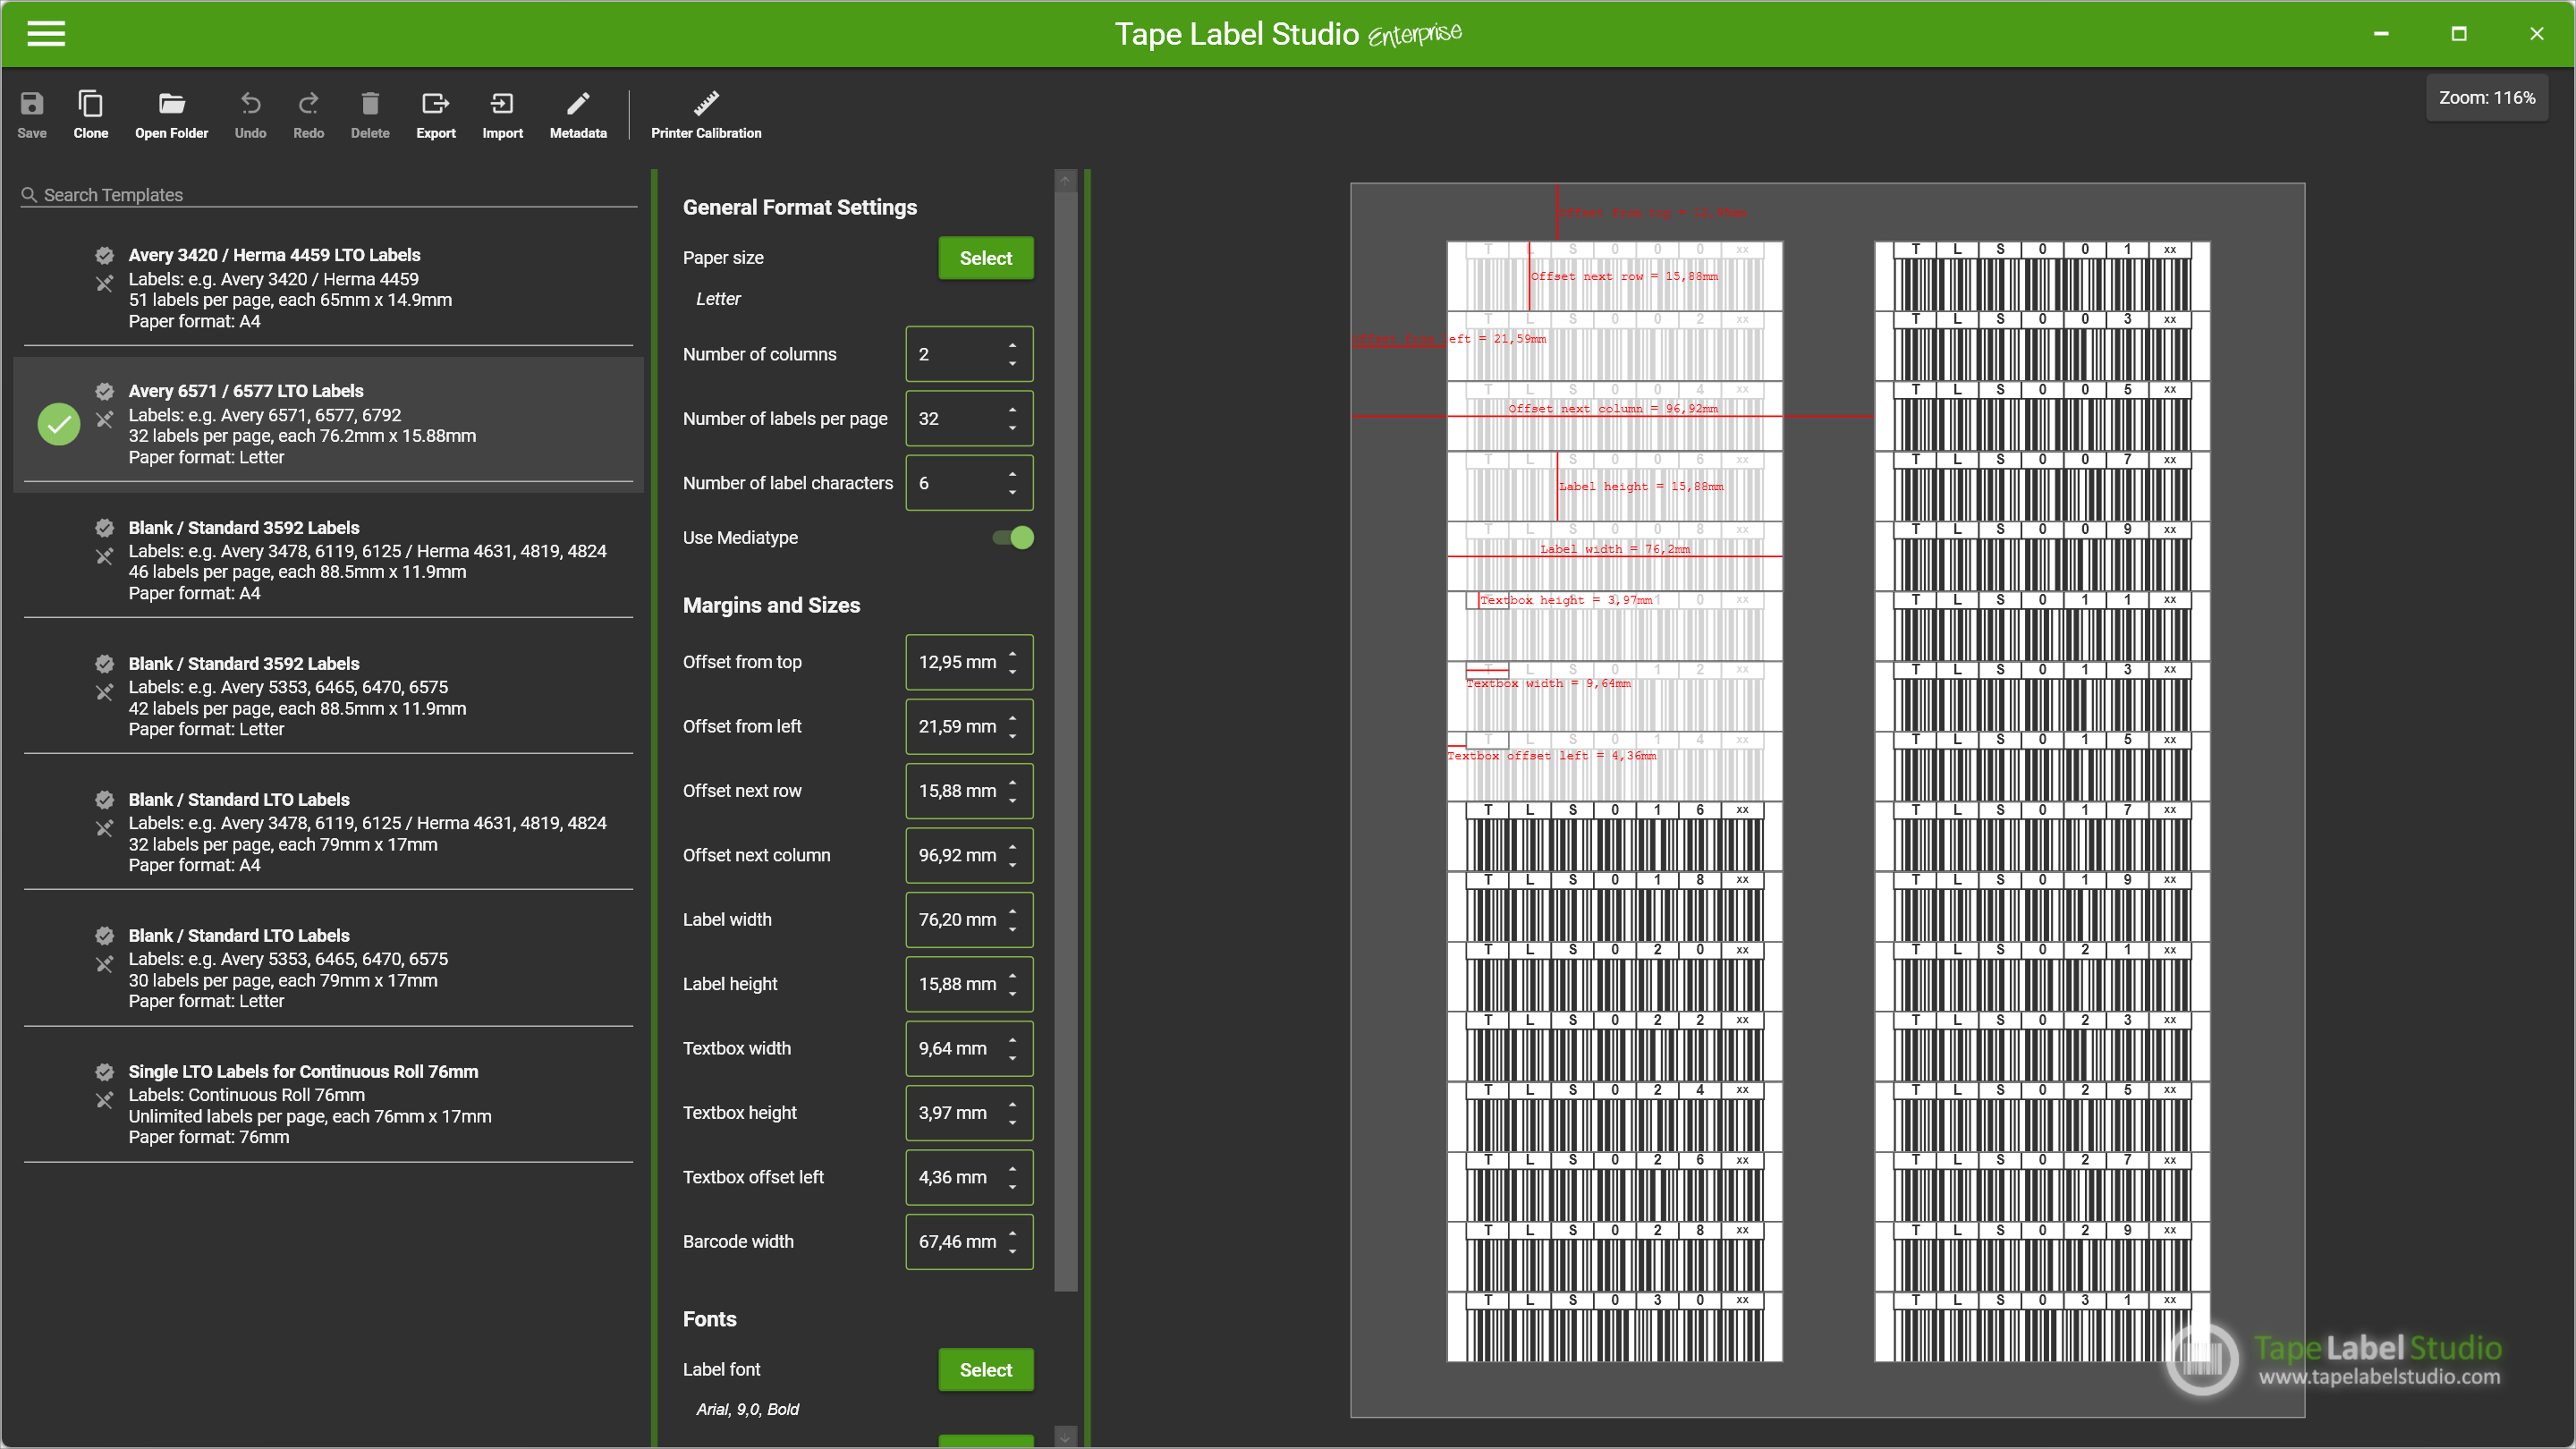This screenshot has width=2576, height=1449.
Task: Click settings panel scrollbar thumb
Action: tap(1065, 740)
